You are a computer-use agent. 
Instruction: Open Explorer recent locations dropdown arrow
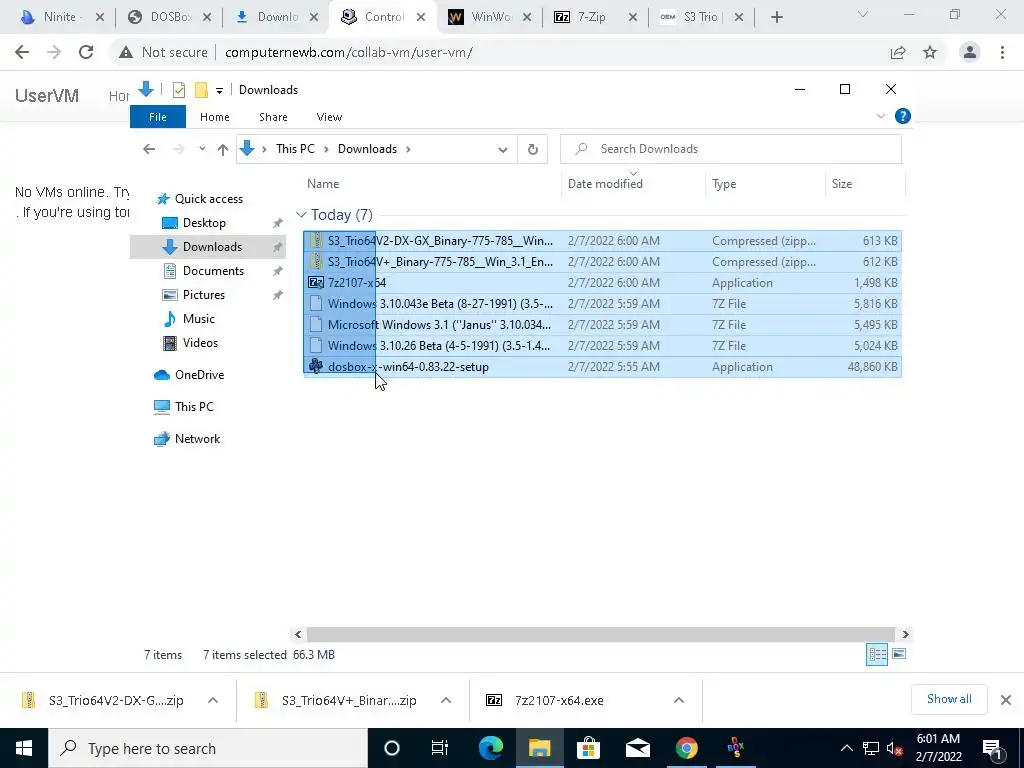point(202,149)
